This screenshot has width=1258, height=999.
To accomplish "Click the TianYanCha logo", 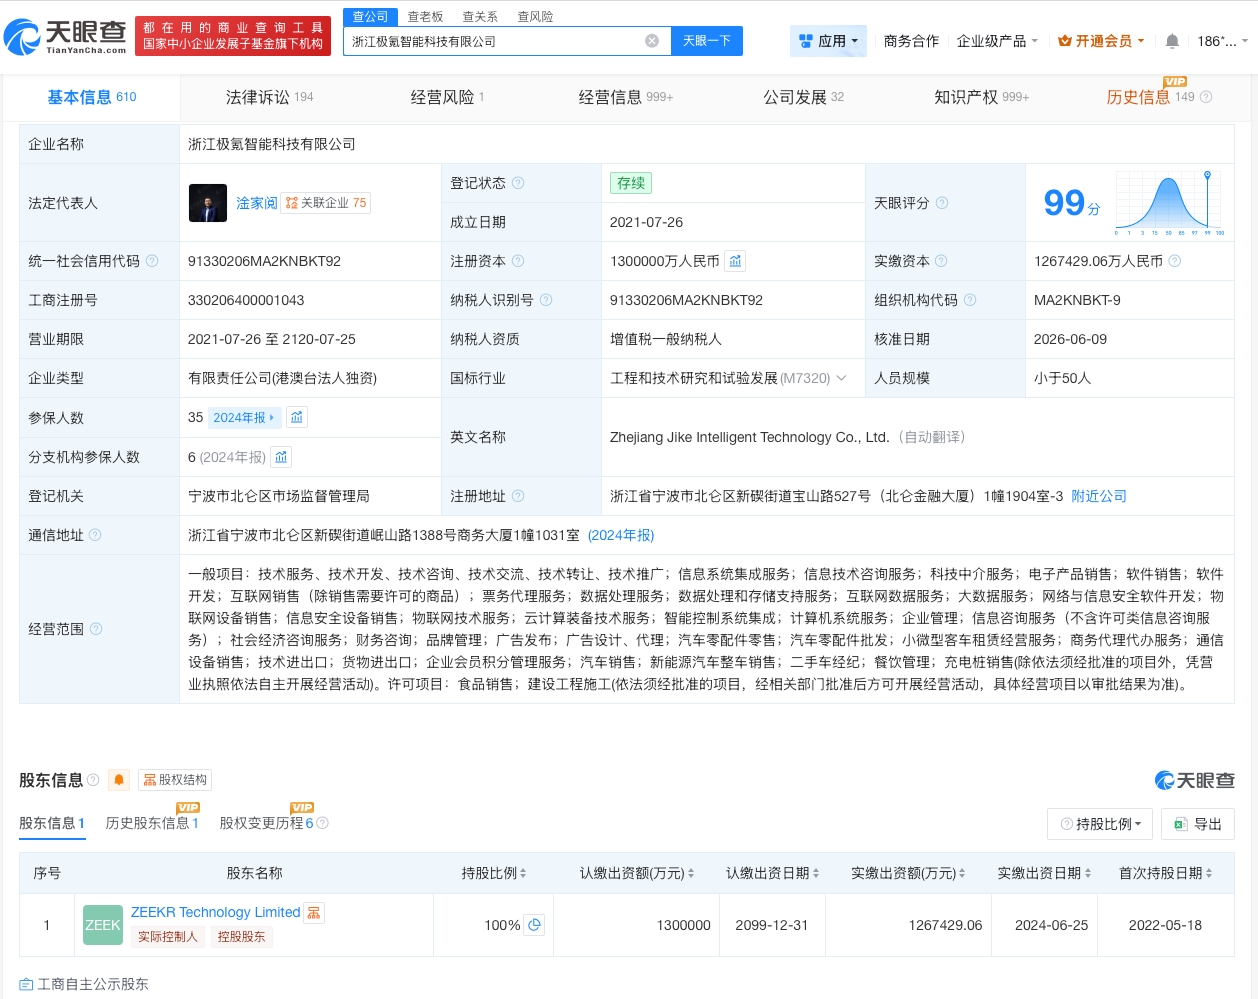I will click(x=65, y=37).
